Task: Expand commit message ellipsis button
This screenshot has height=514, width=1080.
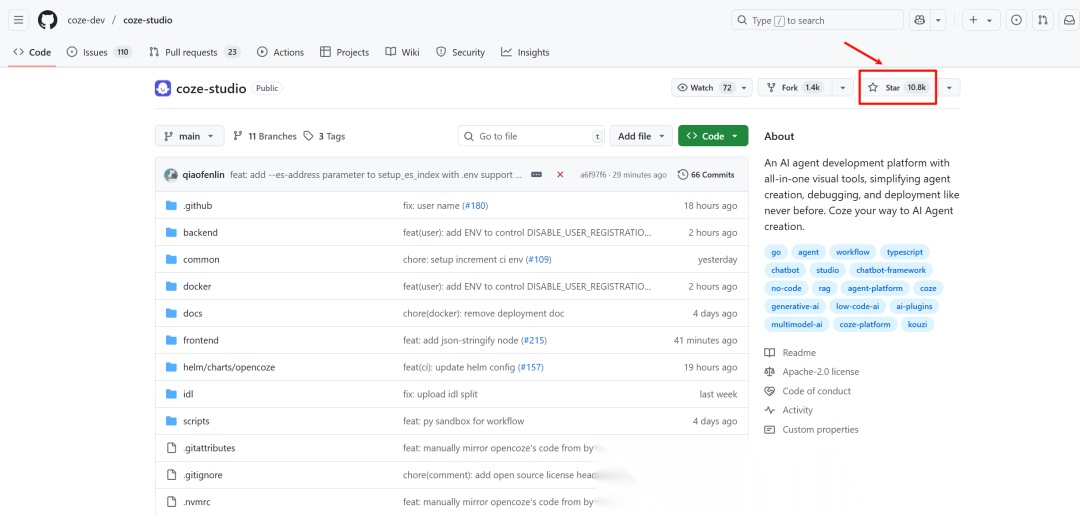Action: click(x=537, y=175)
